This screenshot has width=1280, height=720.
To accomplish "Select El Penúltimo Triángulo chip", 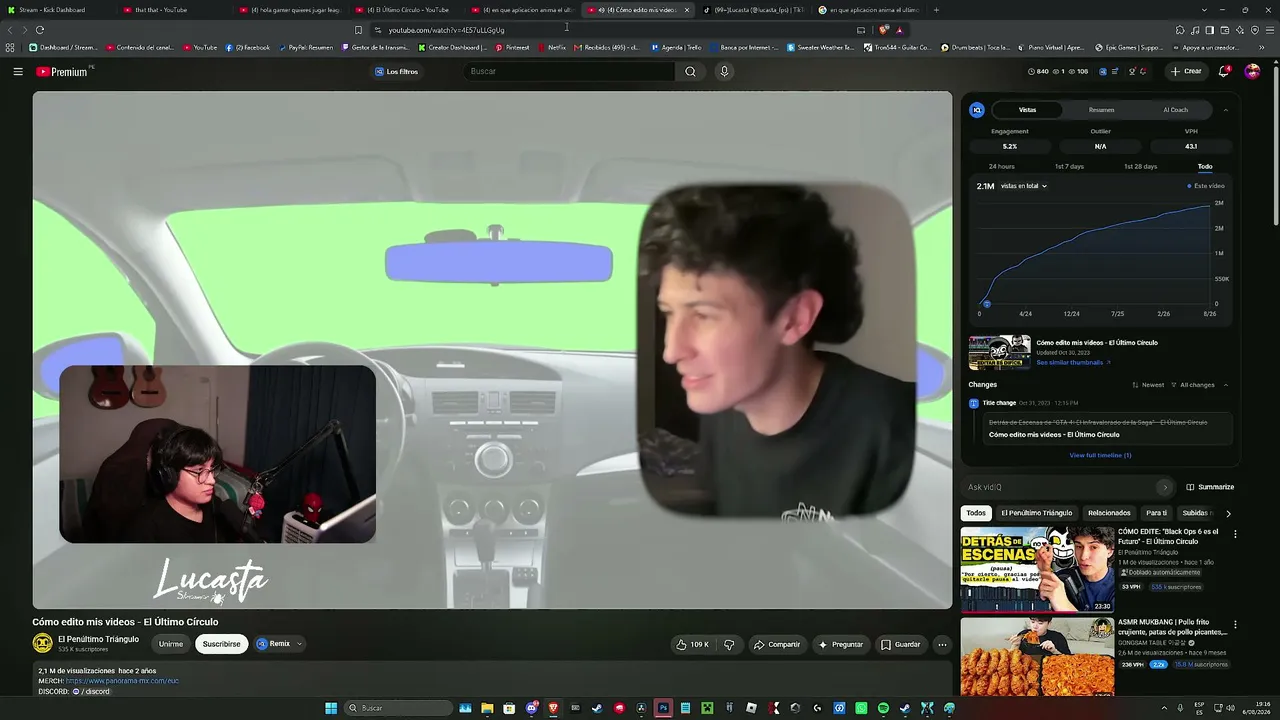I will tap(1037, 513).
